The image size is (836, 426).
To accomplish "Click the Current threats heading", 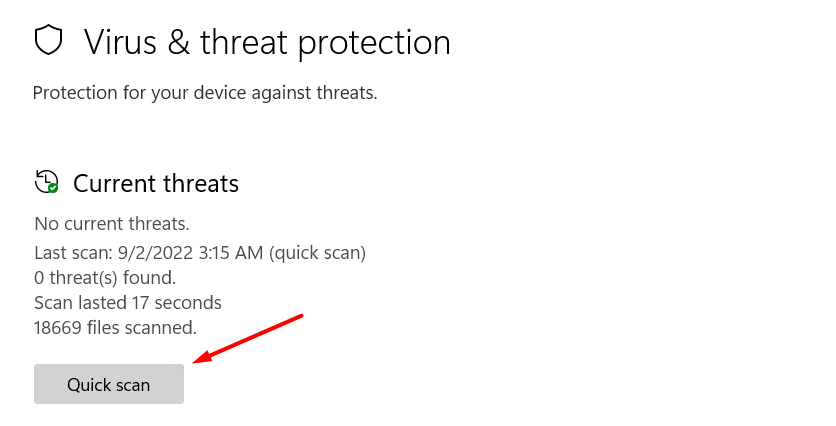I will tap(156, 184).
